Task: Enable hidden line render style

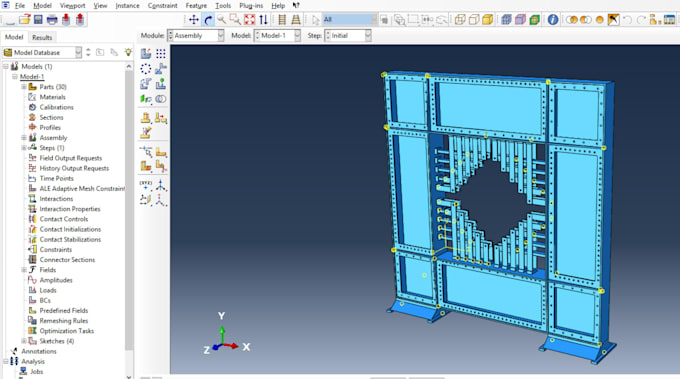Action: pos(474,20)
